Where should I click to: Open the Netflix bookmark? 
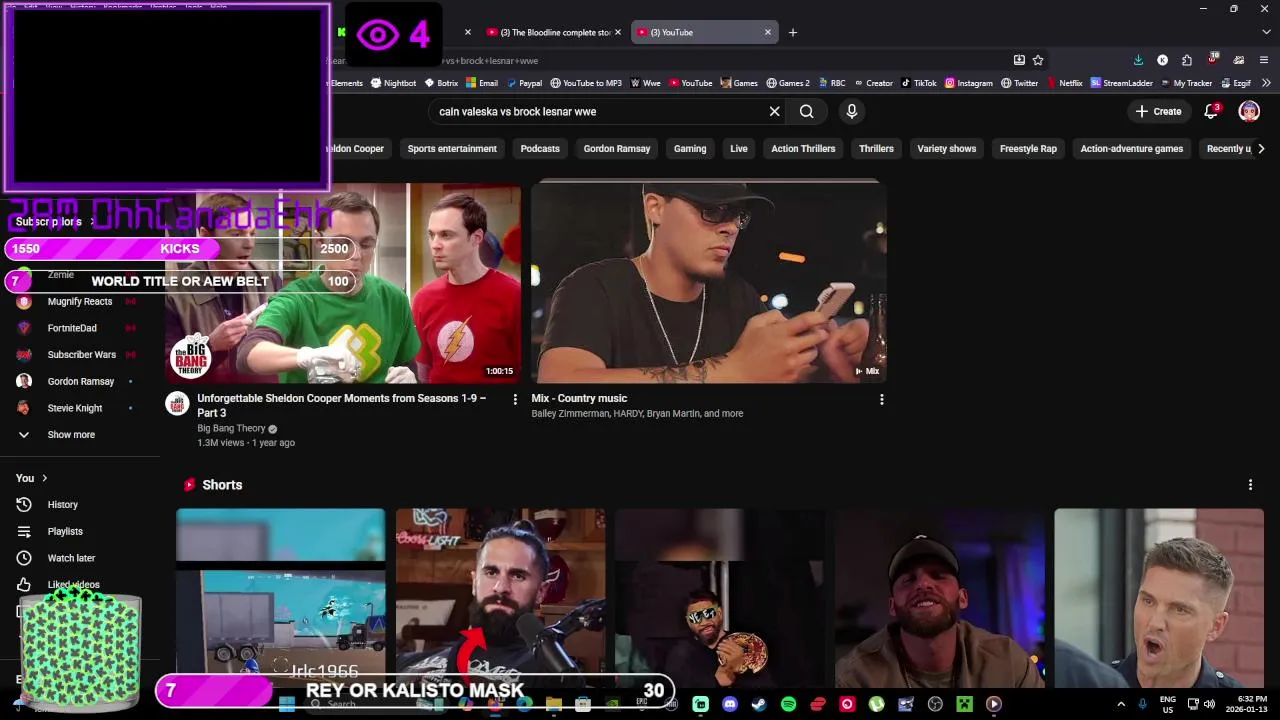coord(1064,83)
